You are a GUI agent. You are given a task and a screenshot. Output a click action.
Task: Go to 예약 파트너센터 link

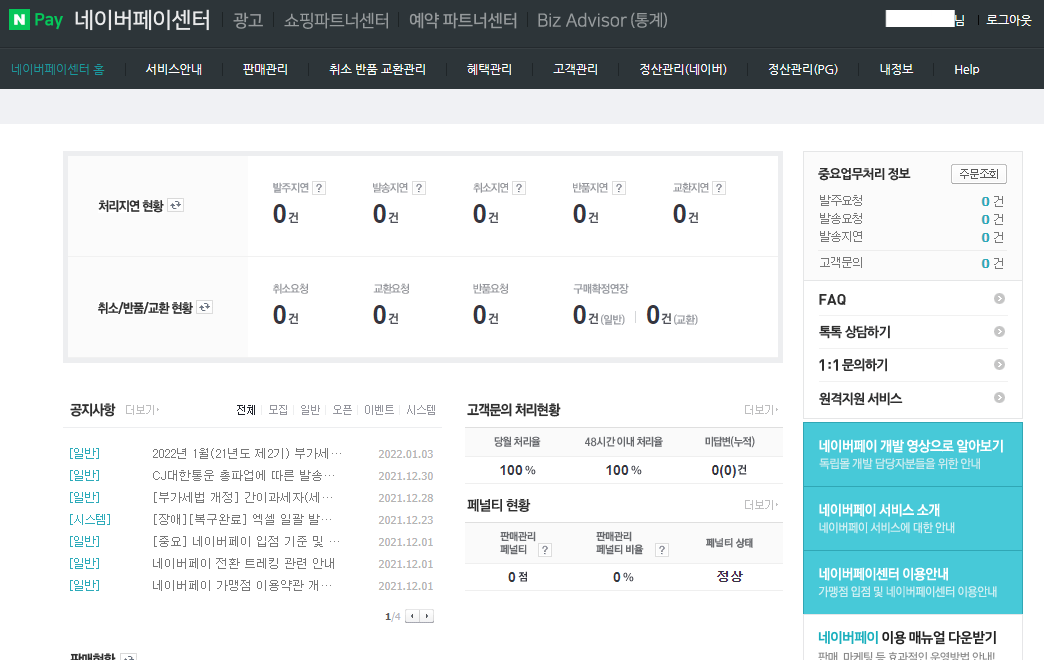point(463,21)
